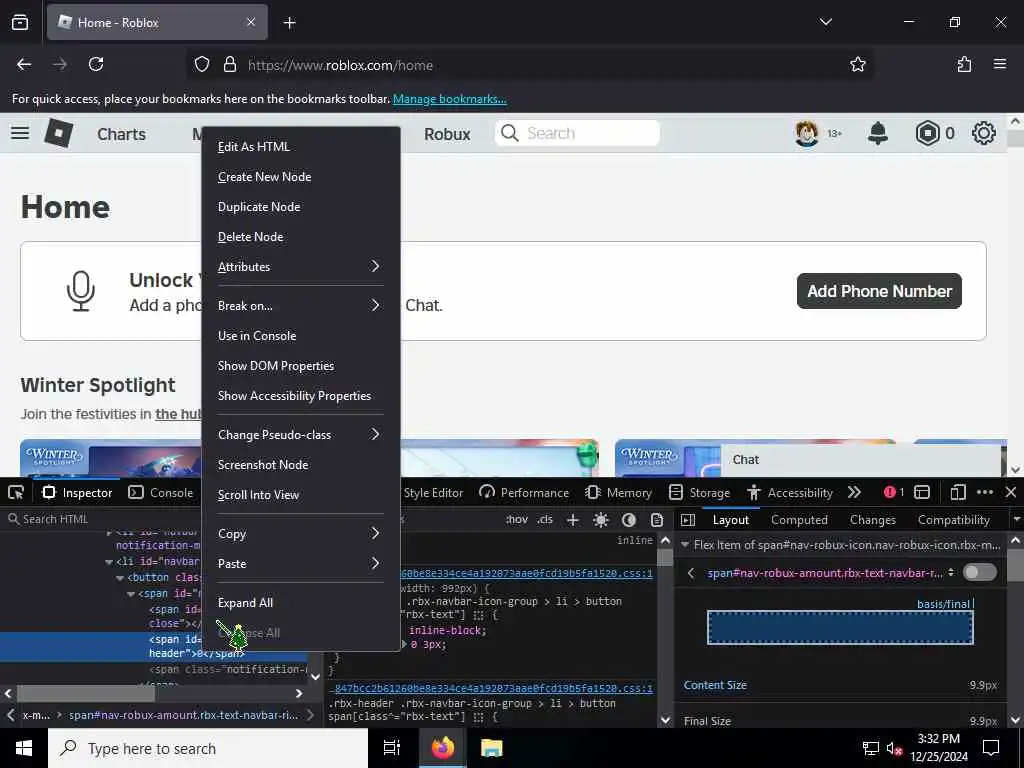Image resolution: width=1024 pixels, height=768 pixels.
Task: Toggle the three-pane inspector sidebar
Action: click(x=688, y=520)
